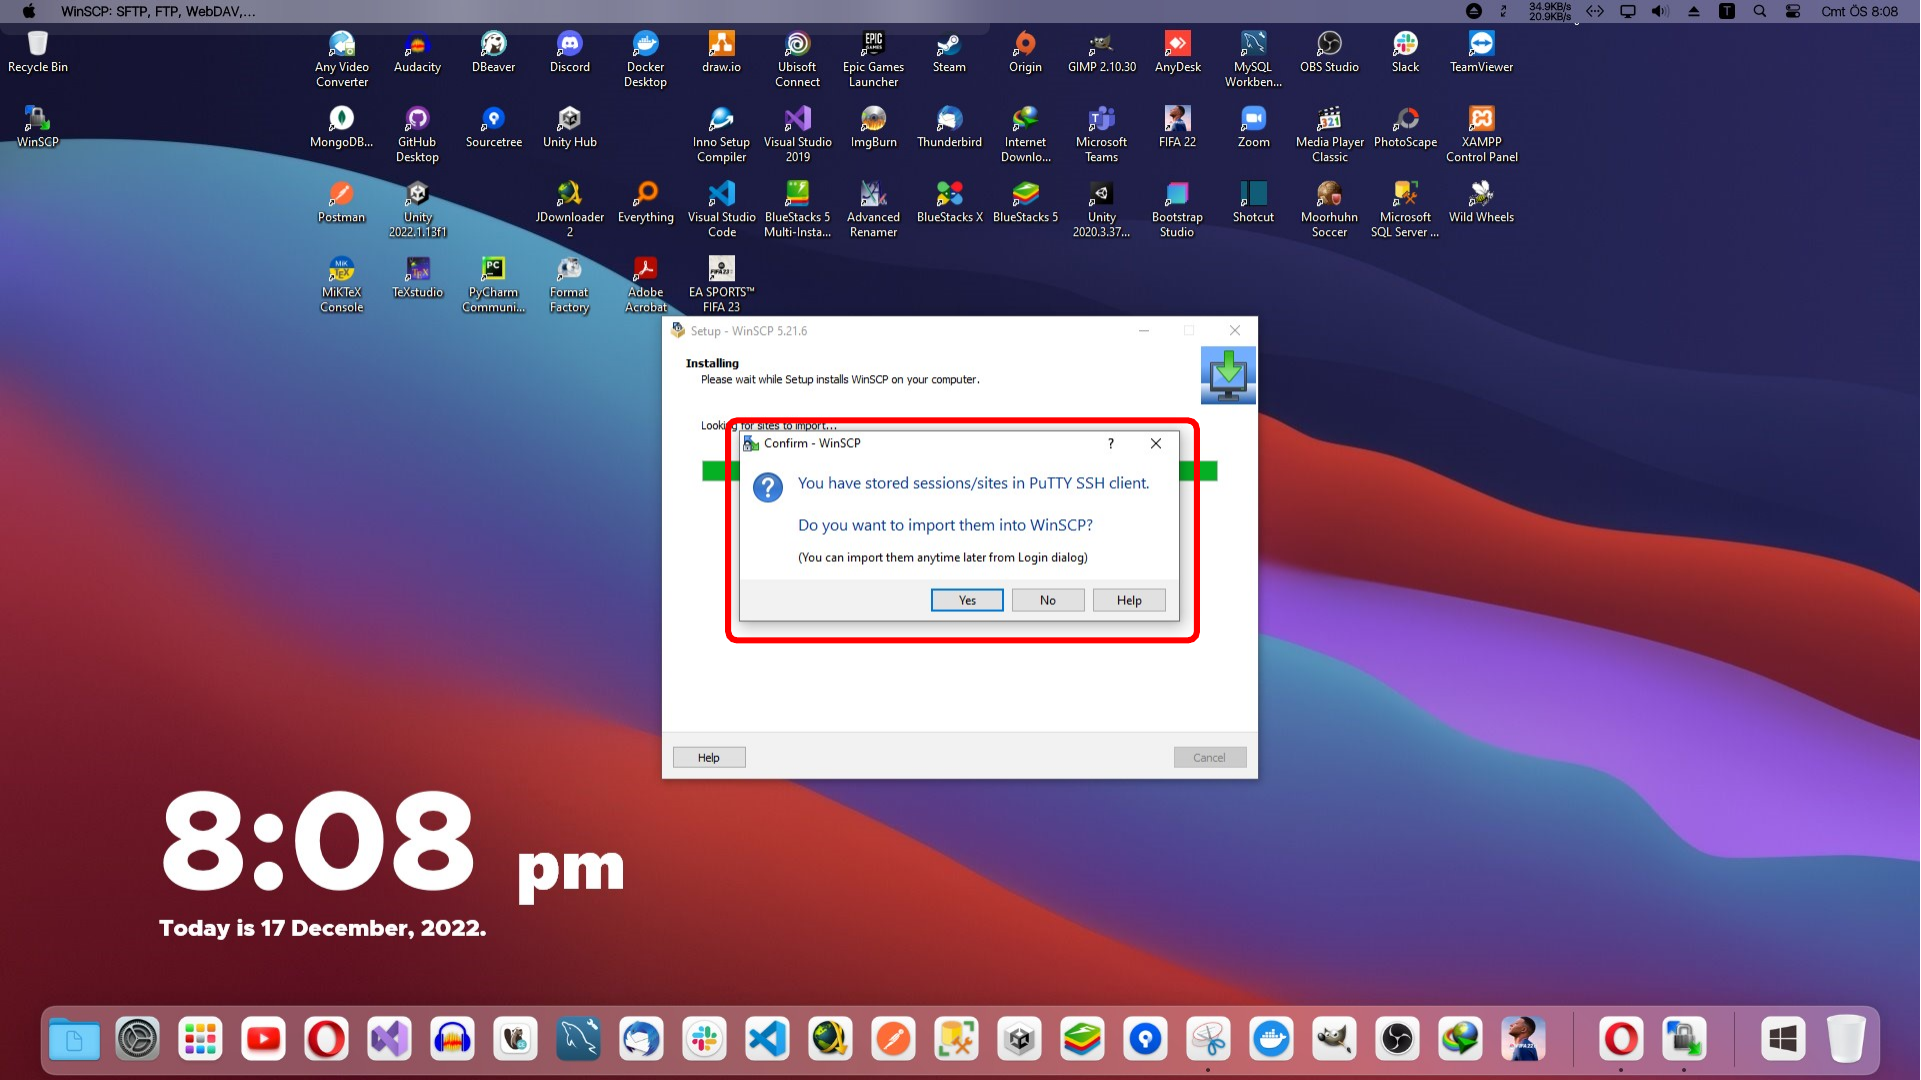Click the installation progress bar in Setup window
Image resolution: width=1921 pixels, height=1080 pixels.
[x=960, y=471]
